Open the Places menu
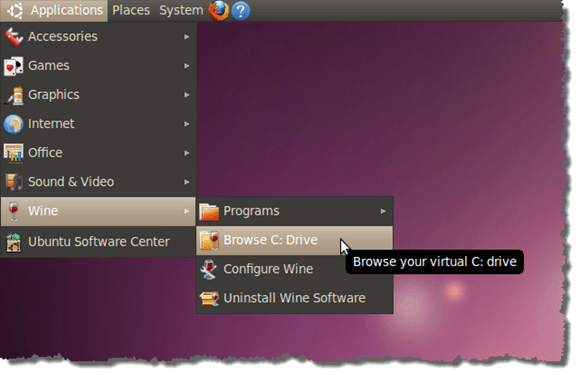The image size is (580, 375). [131, 10]
